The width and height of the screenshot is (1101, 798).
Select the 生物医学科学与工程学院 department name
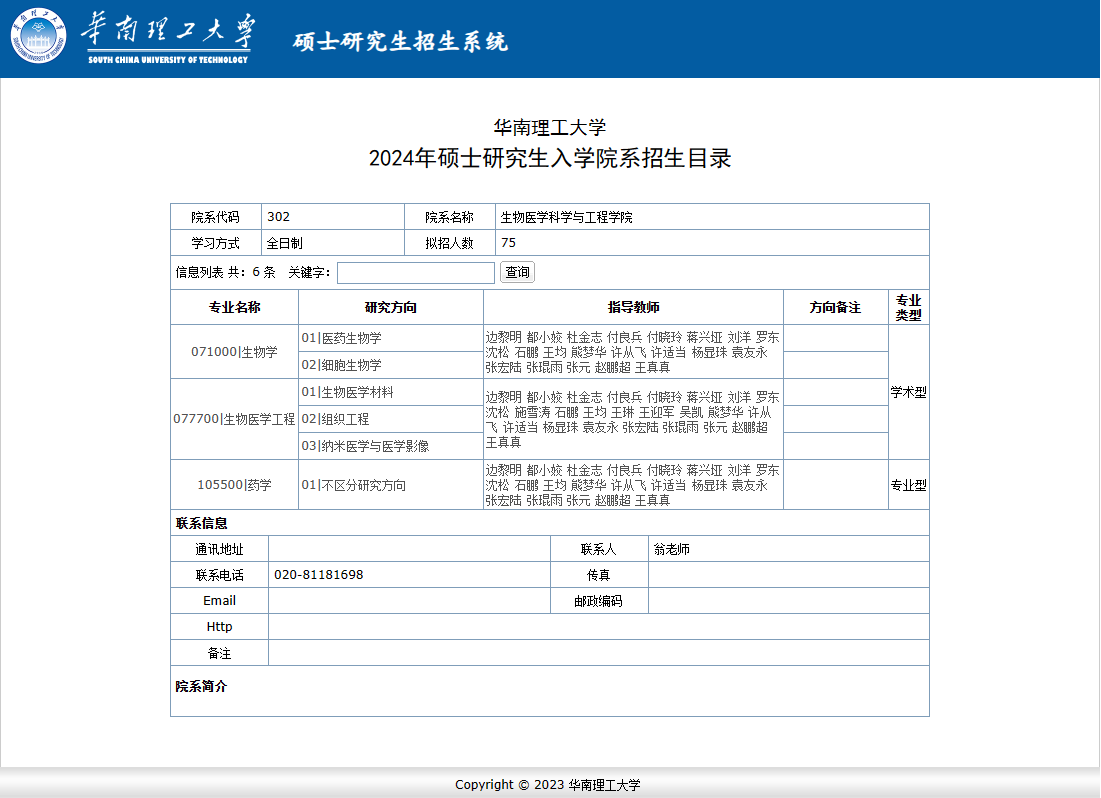[x=567, y=217]
